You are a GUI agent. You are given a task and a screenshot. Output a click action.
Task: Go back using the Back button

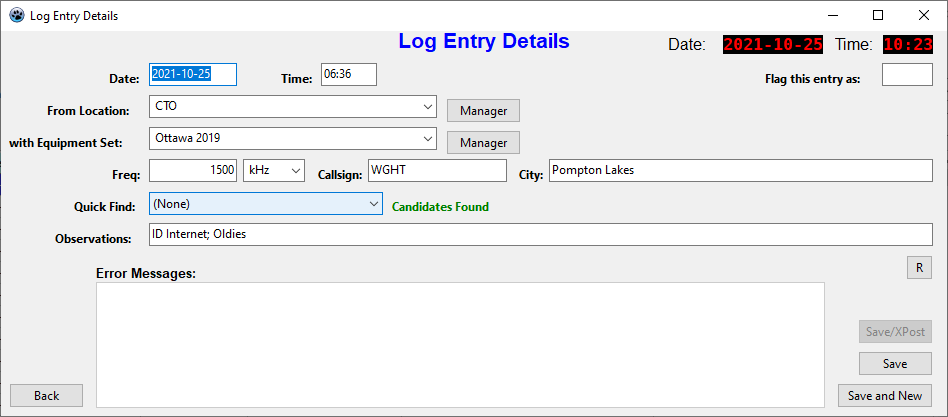[x=47, y=395]
